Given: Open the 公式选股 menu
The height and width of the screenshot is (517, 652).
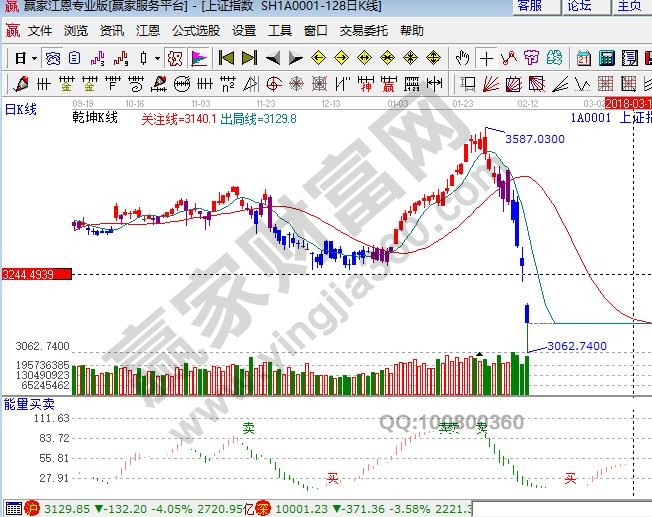Looking at the screenshot, I should click(x=195, y=31).
